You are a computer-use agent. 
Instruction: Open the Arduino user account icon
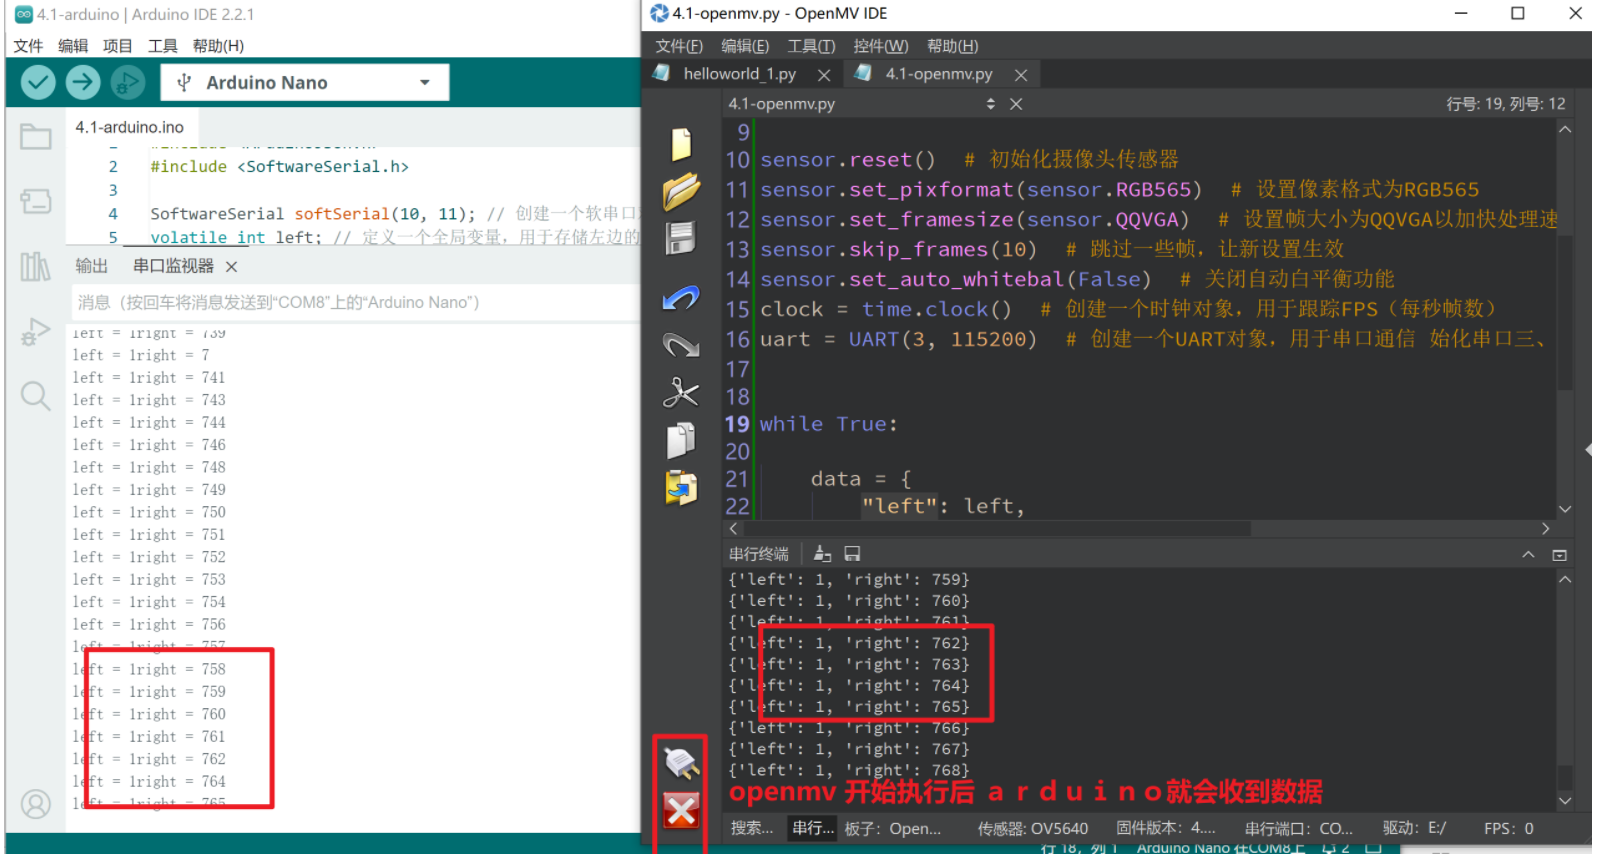tap(36, 804)
